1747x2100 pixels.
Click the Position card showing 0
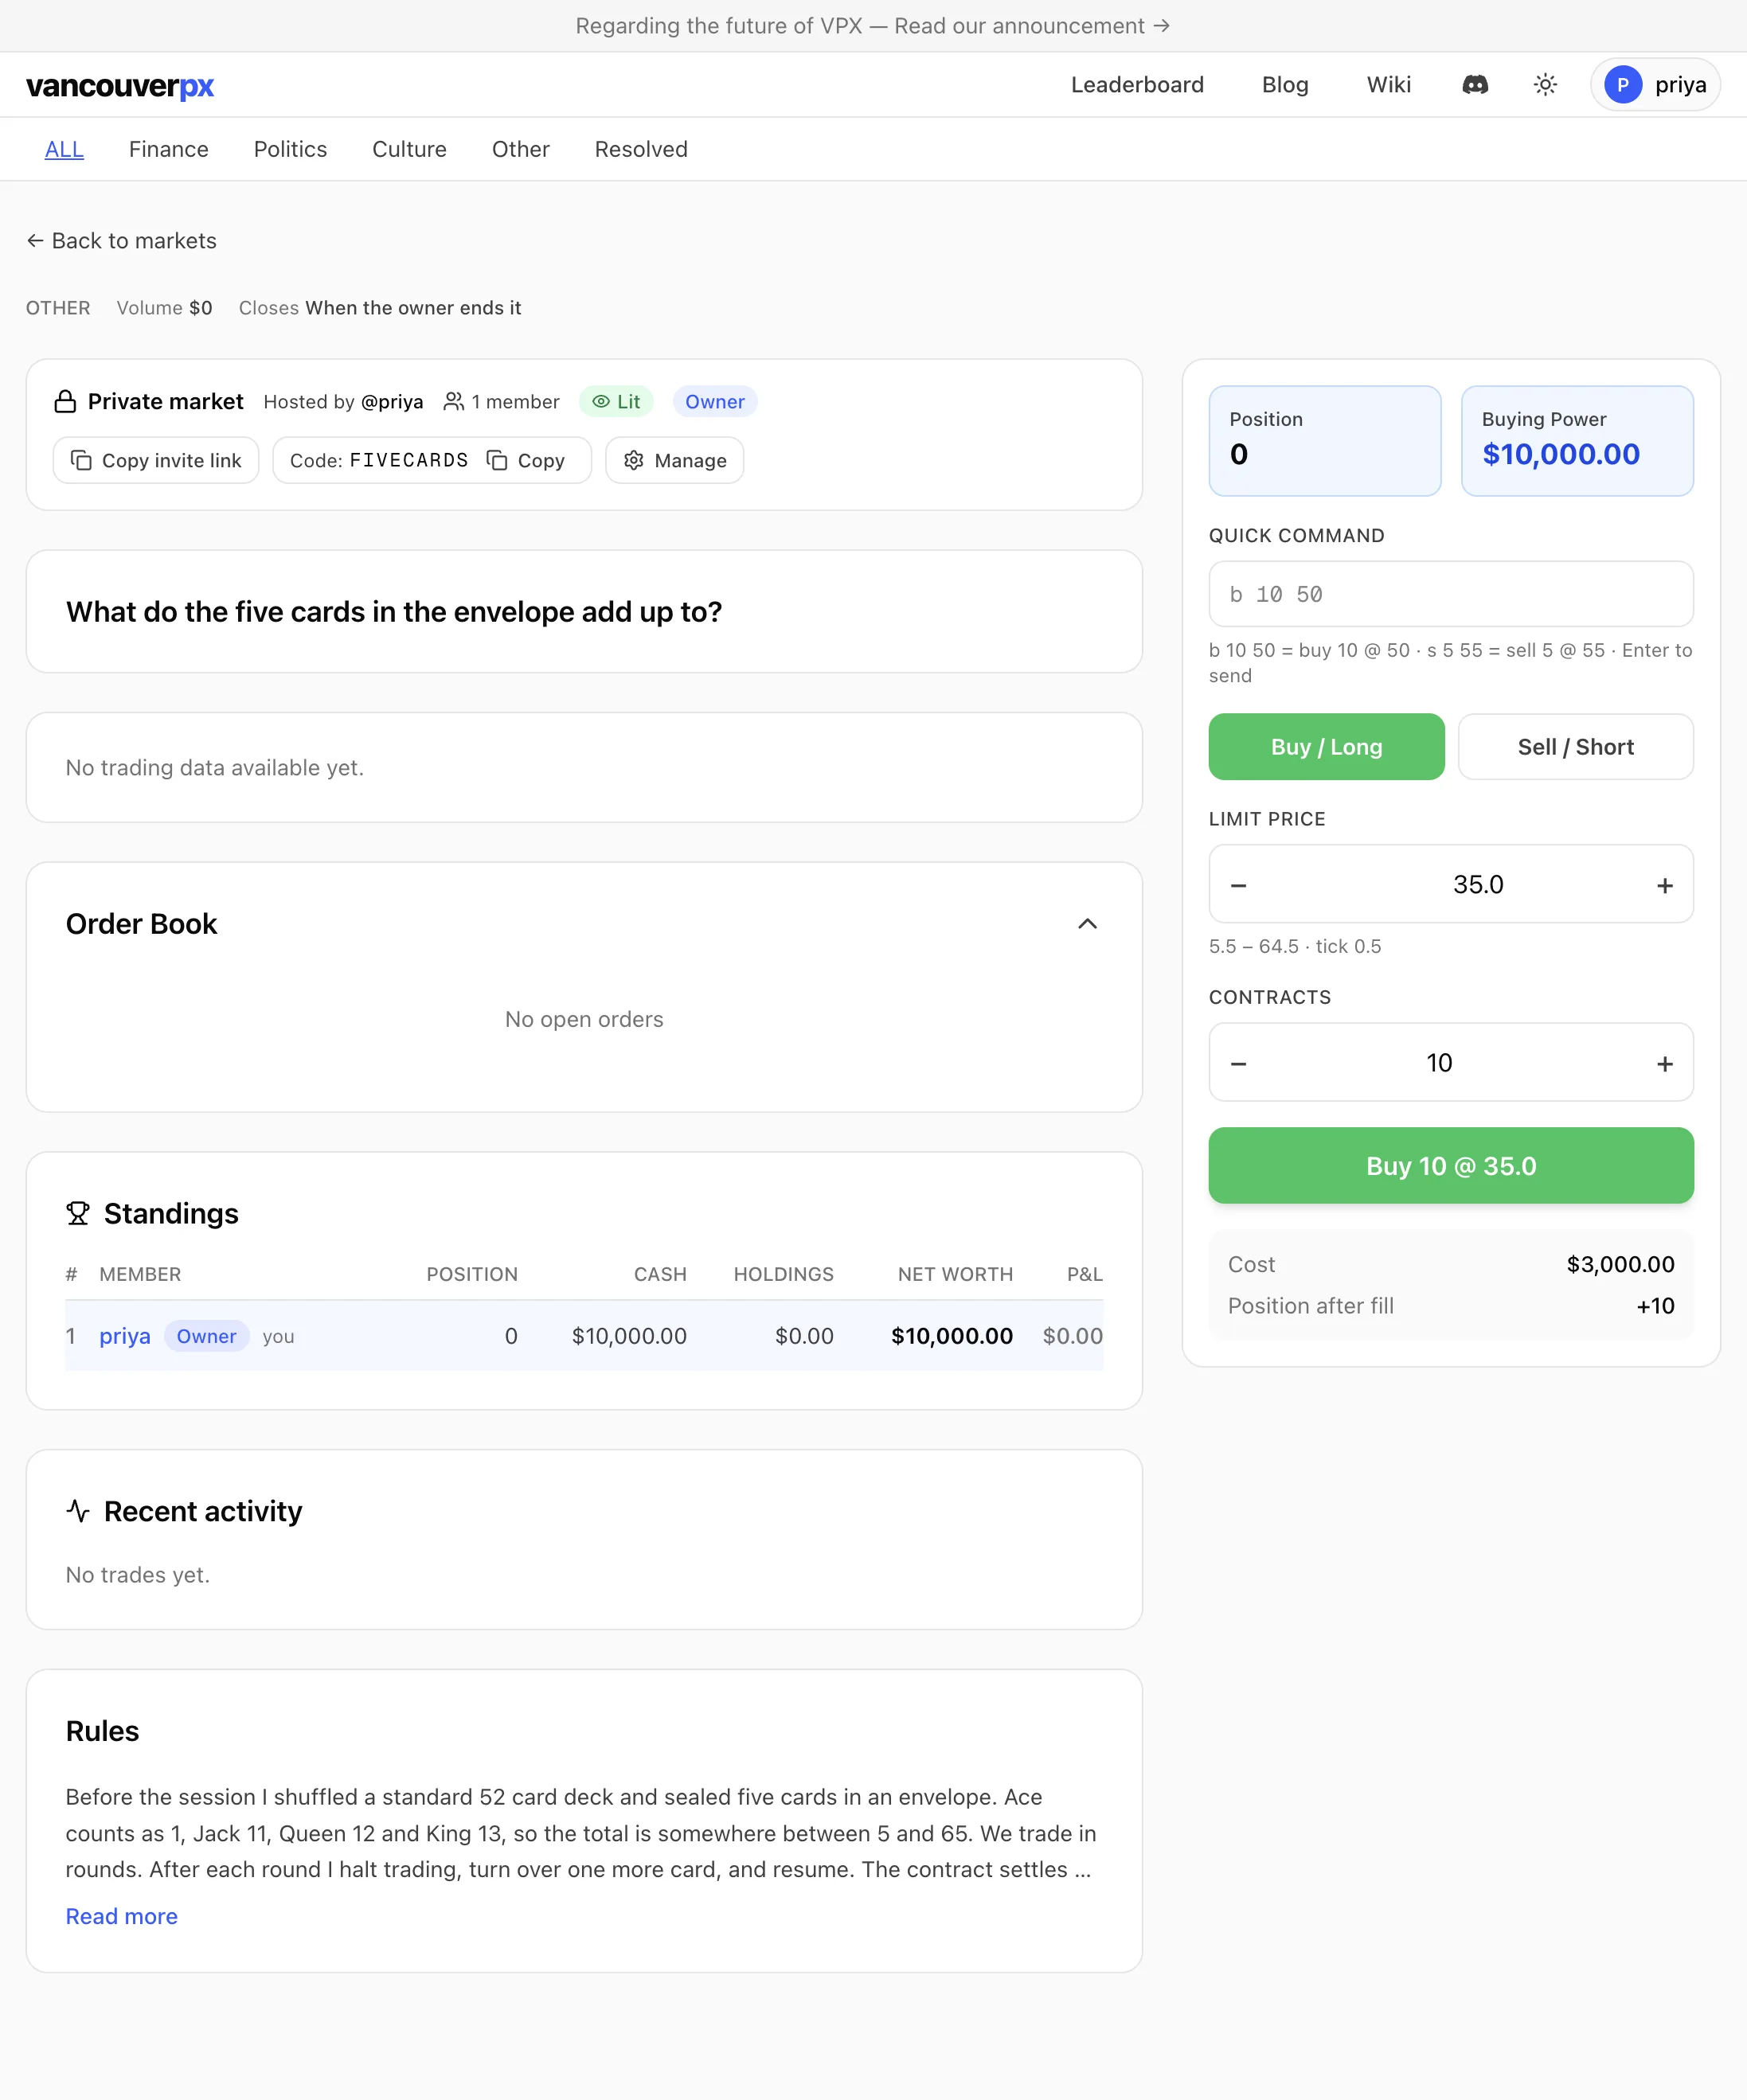tap(1325, 441)
